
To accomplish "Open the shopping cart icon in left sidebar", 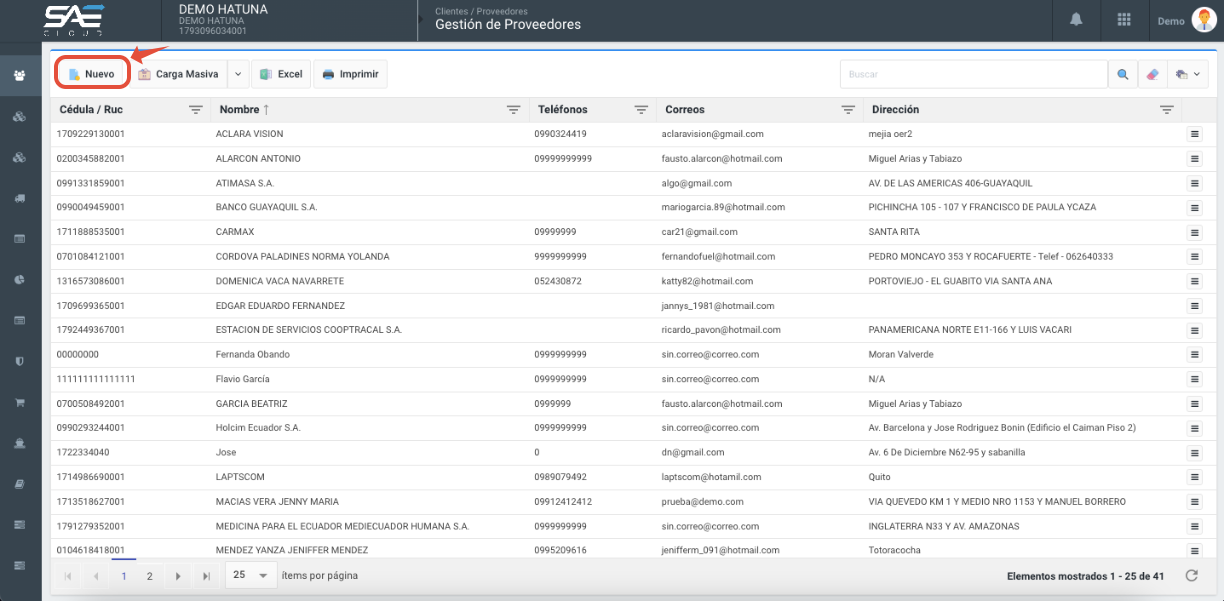I will [x=19, y=402].
